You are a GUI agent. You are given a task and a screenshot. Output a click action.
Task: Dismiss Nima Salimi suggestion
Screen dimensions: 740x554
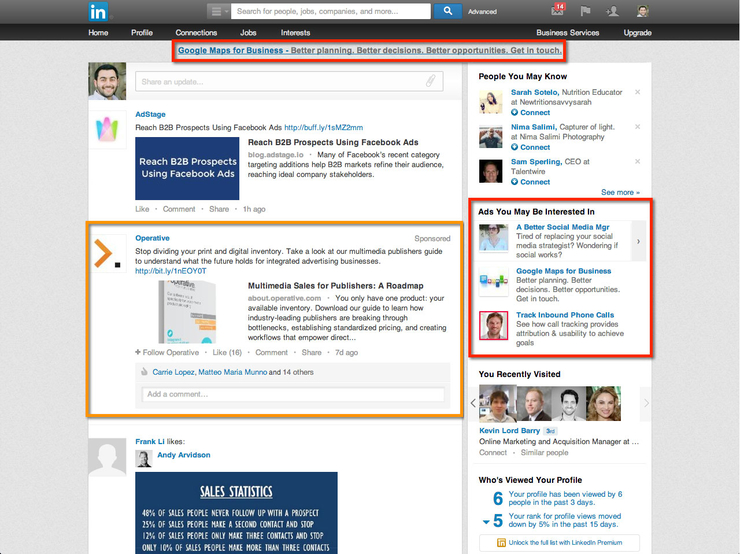(638, 126)
